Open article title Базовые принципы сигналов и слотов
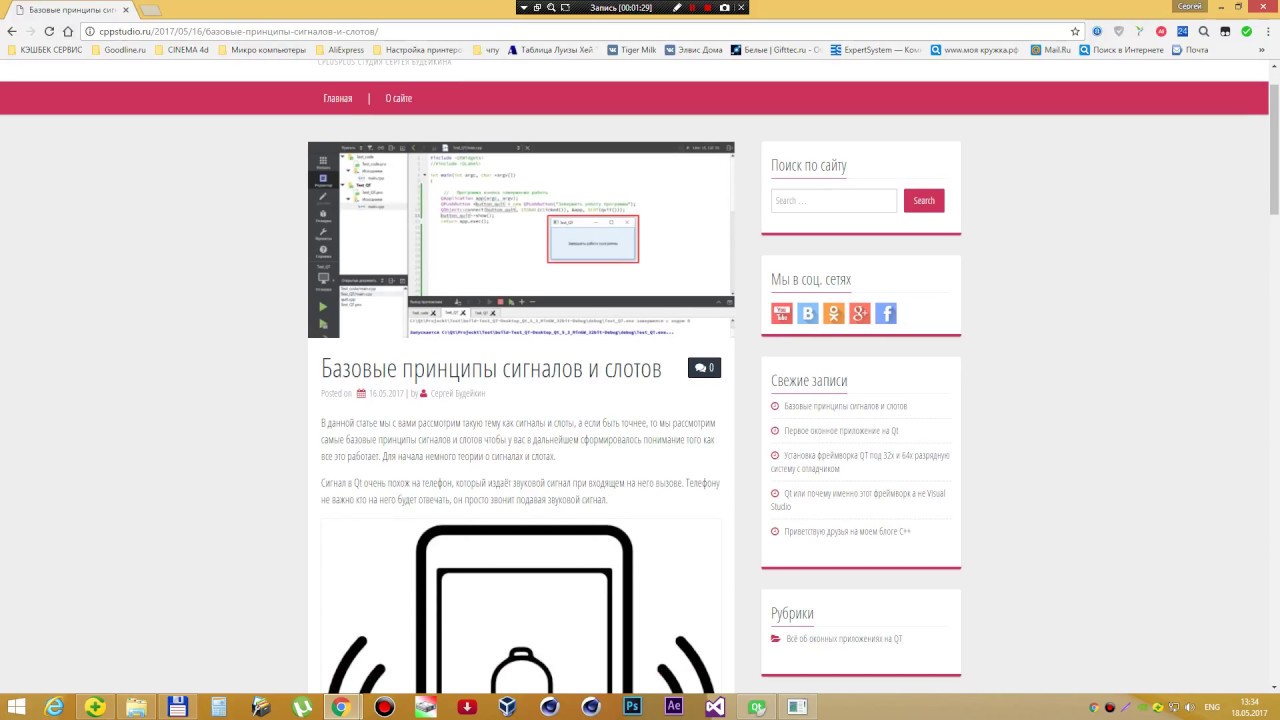 pyautogui.click(x=491, y=369)
